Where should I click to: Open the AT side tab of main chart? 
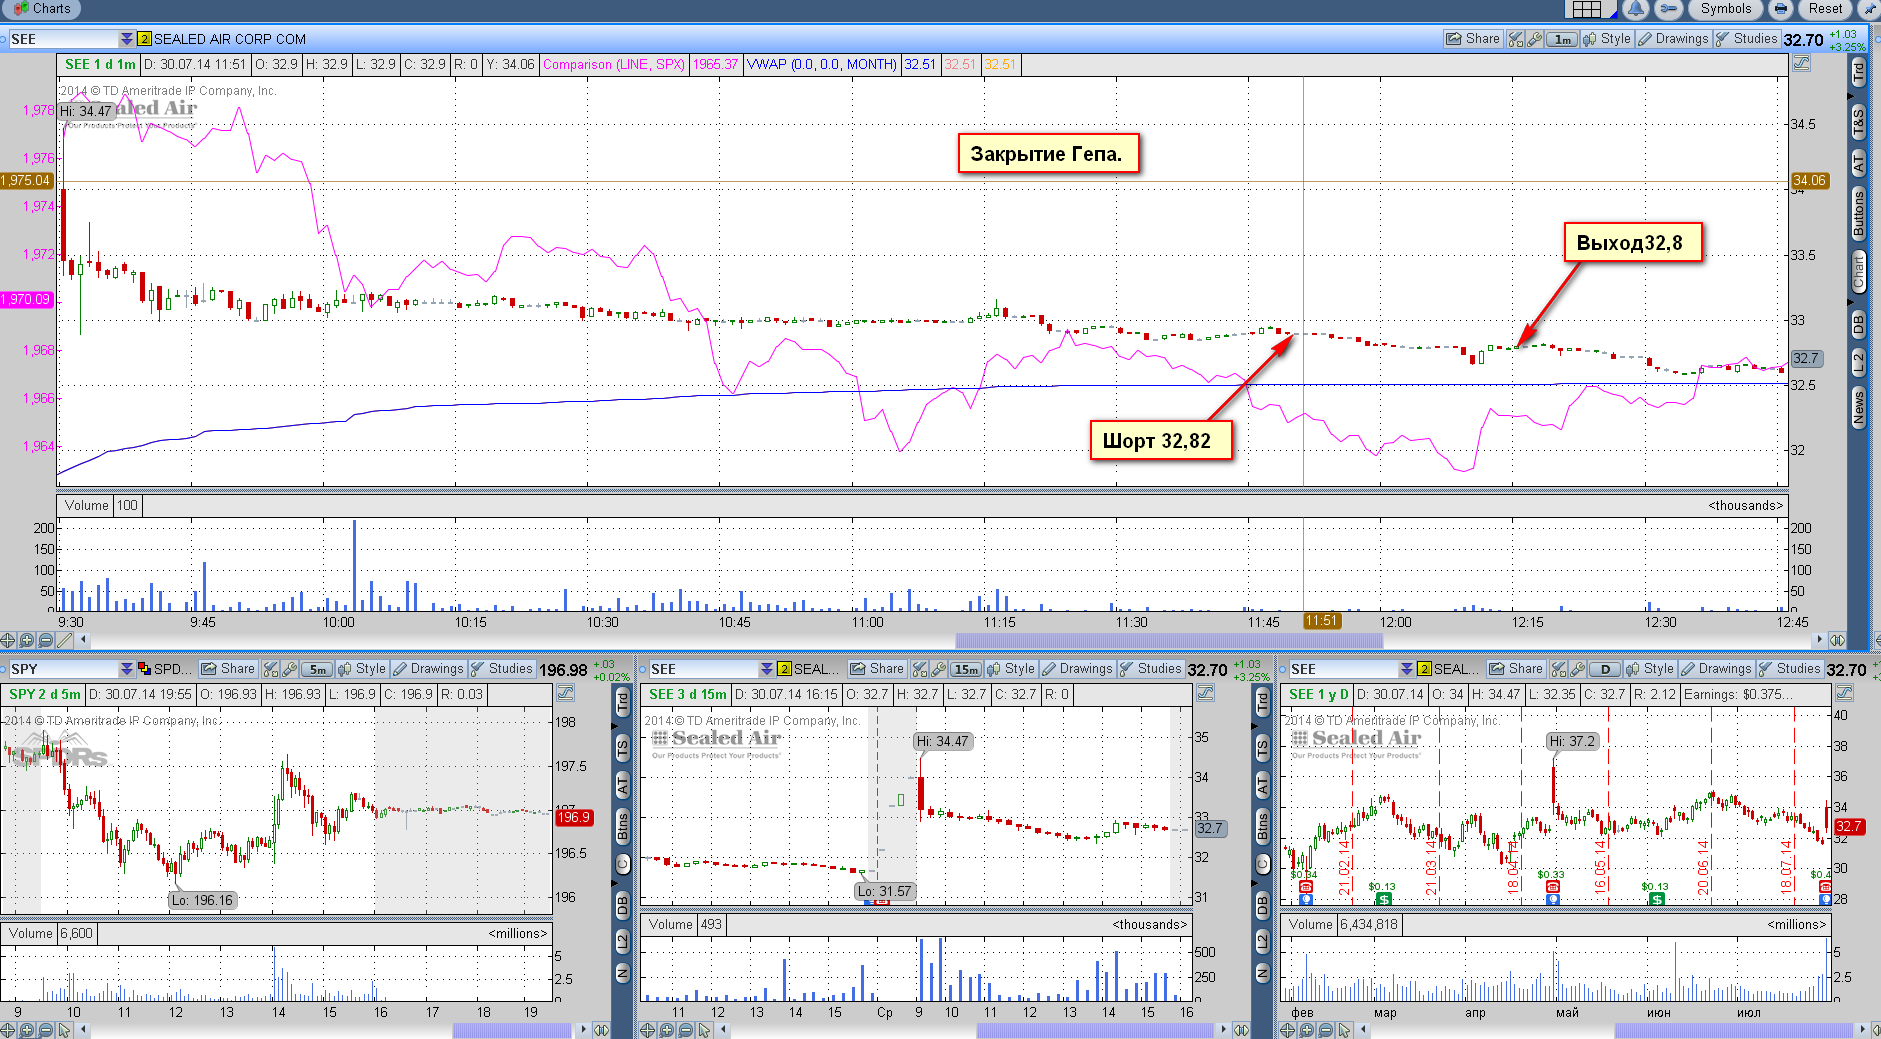tap(1858, 163)
